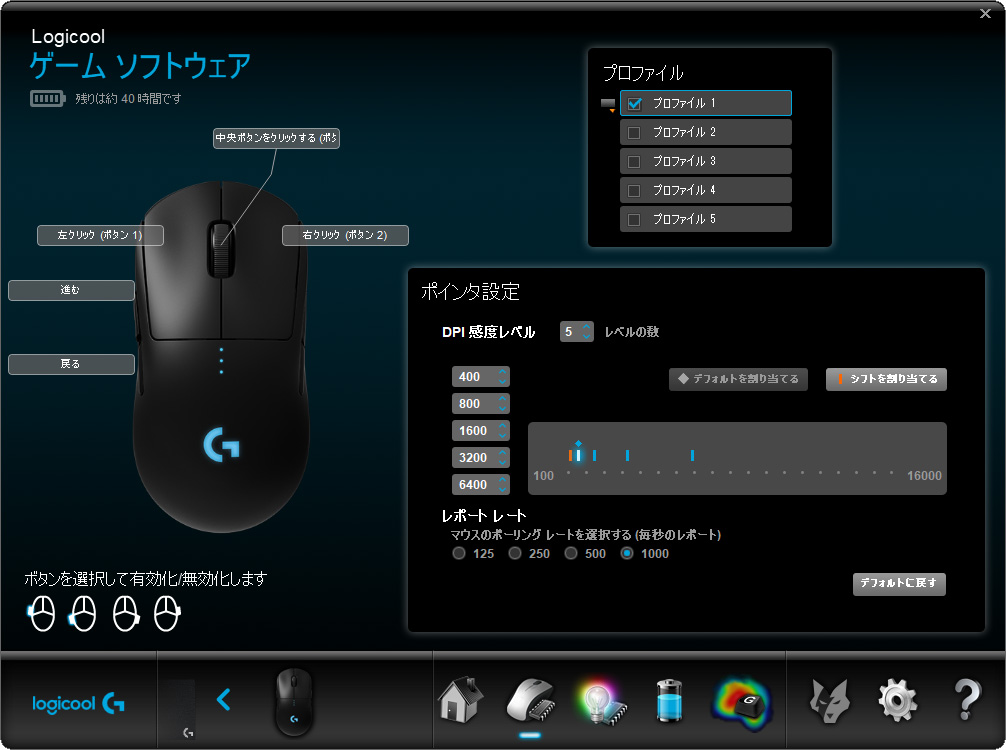Click the logicool G logo
The height and width of the screenshot is (750, 1006).
pyautogui.click(x=78, y=704)
